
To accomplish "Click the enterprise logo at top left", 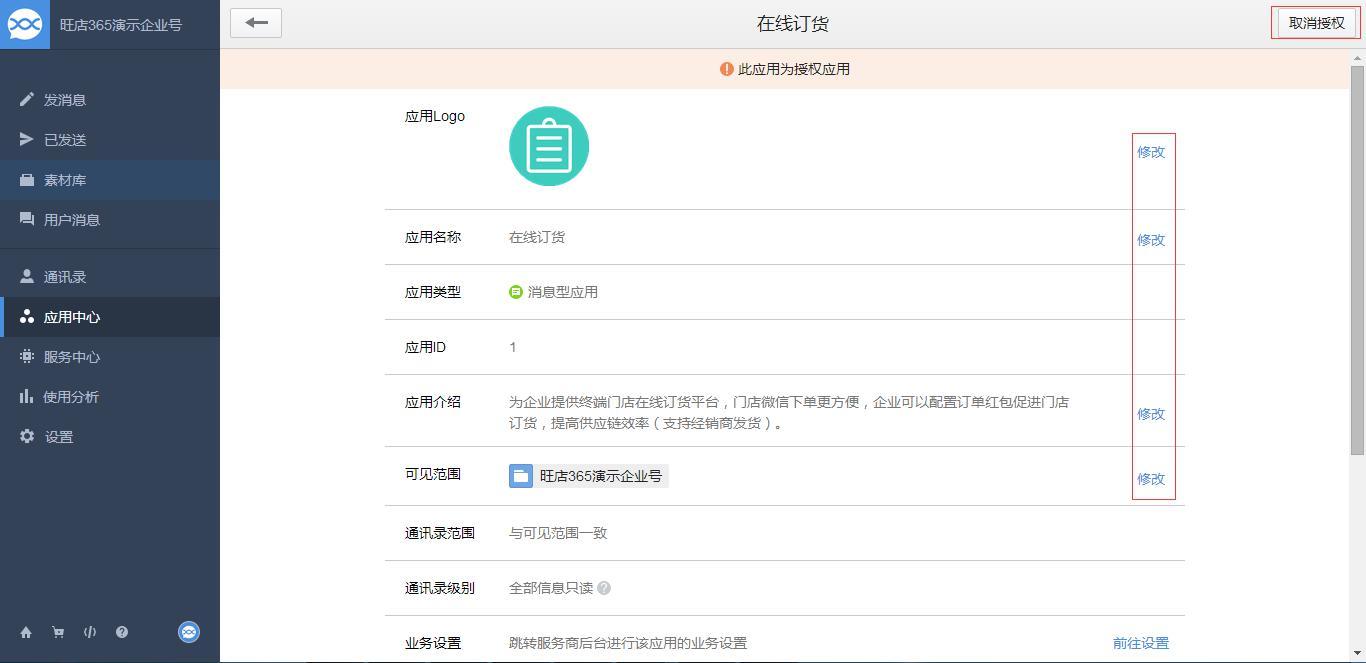I will point(25,24).
